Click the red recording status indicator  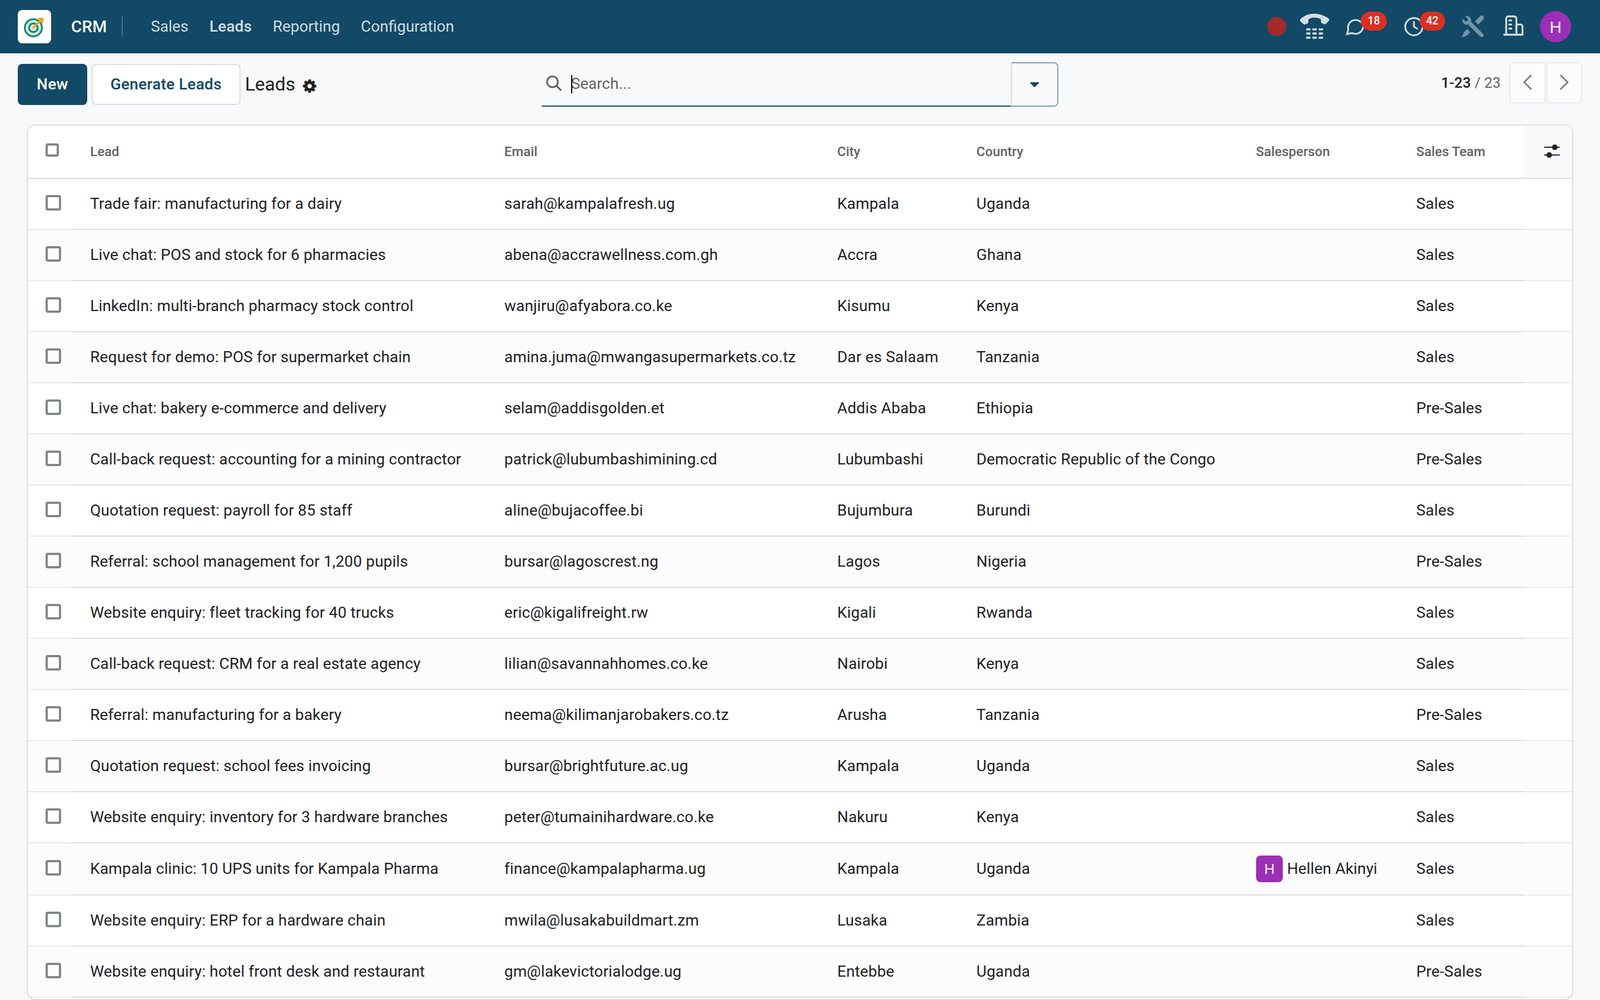point(1276,27)
